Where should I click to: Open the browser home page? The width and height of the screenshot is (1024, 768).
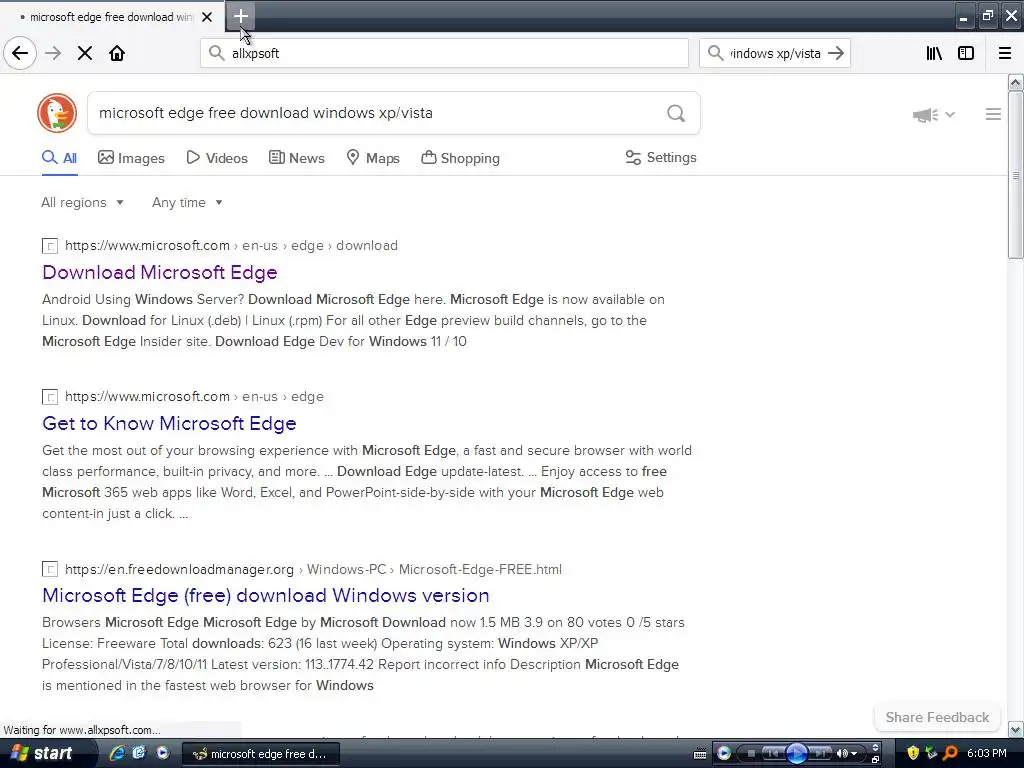(117, 53)
